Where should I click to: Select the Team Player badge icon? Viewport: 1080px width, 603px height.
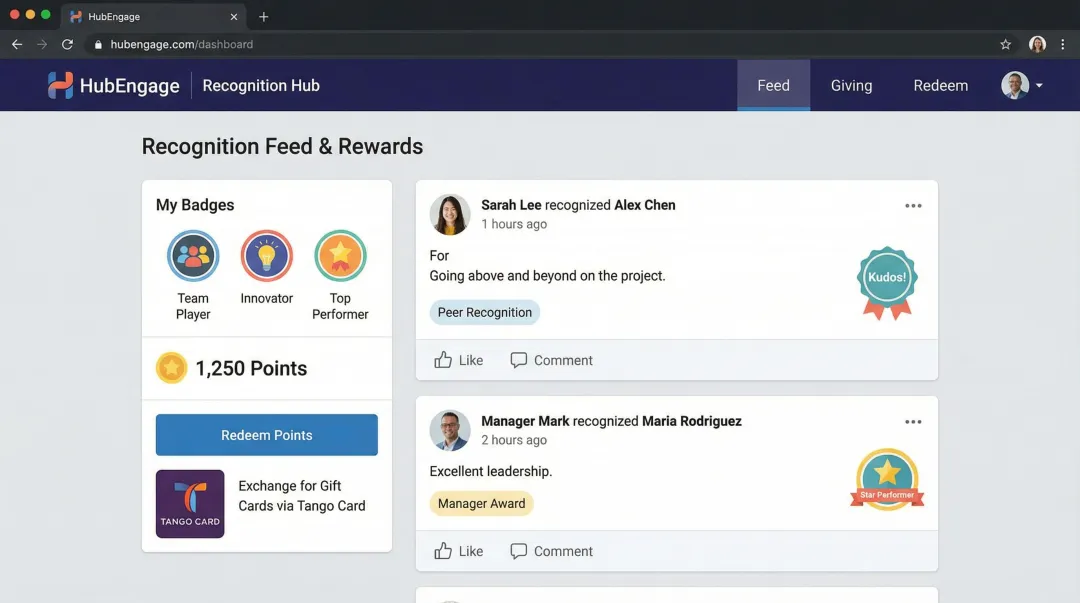tap(192, 255)
